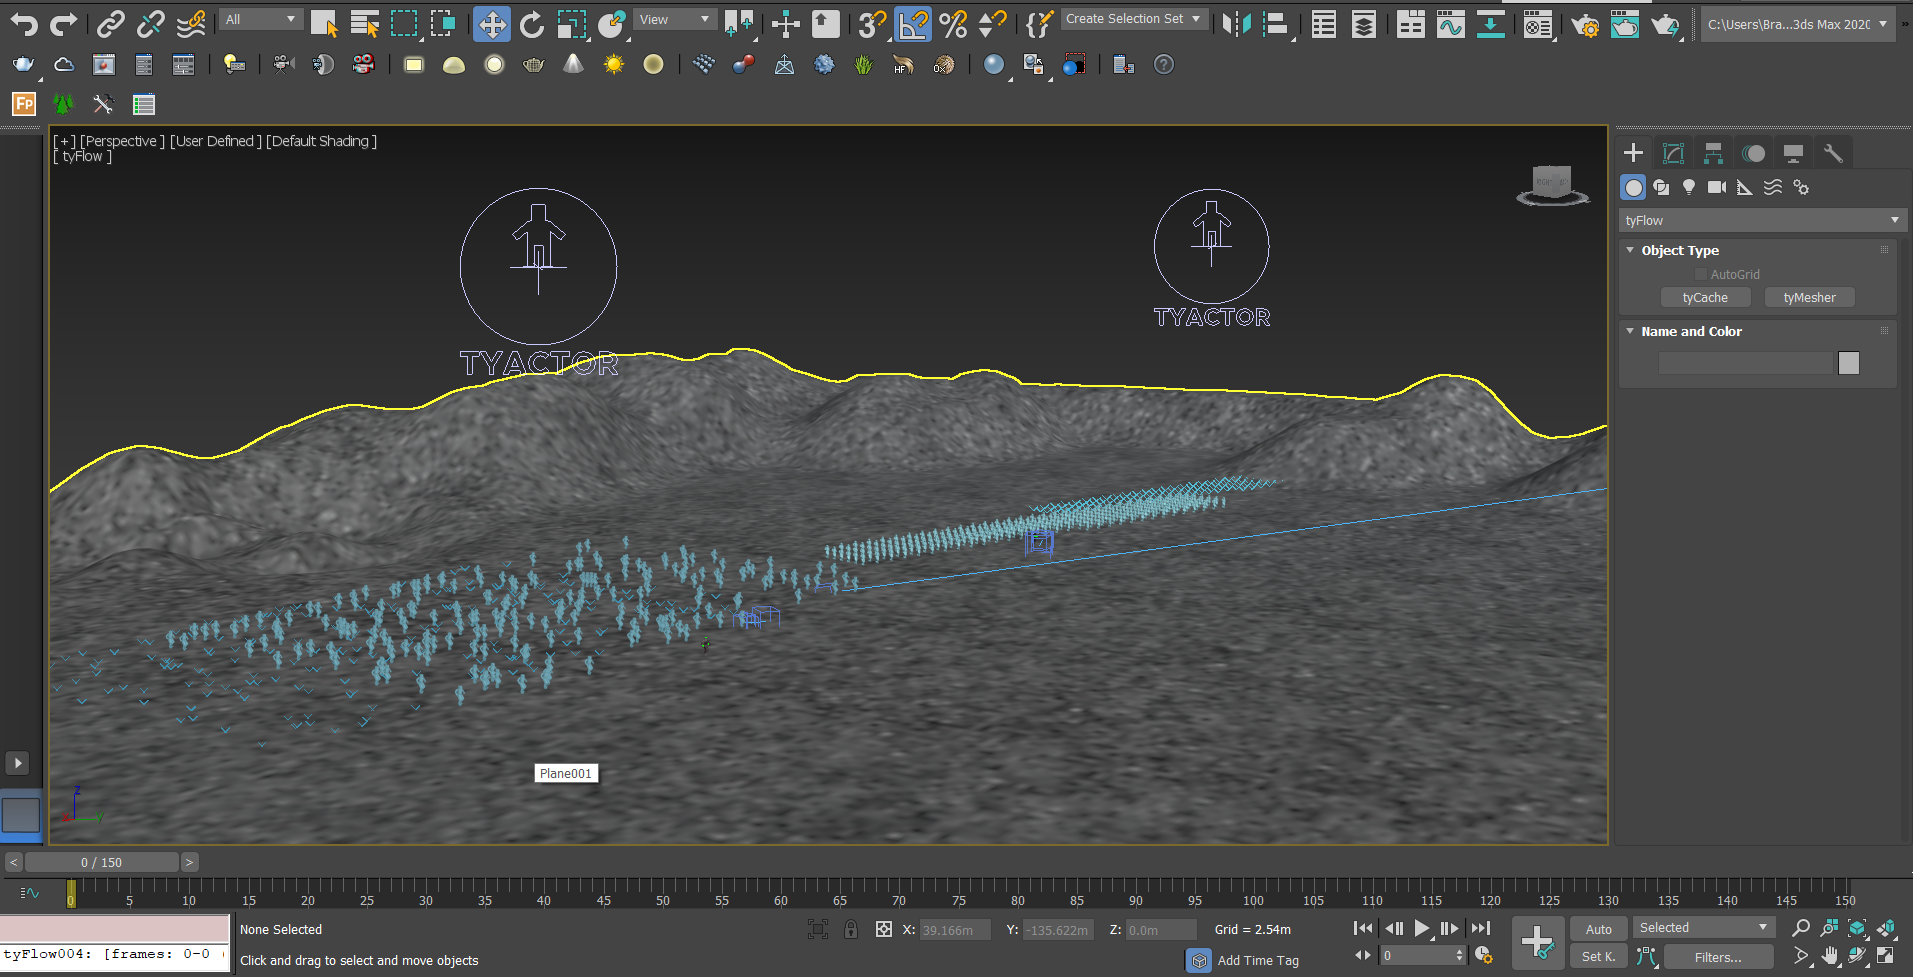Image resolution: width=1913 pixels, height=977 pixels.
Task: Open the Default Shading viewport menu
Action: pos(321,141)
